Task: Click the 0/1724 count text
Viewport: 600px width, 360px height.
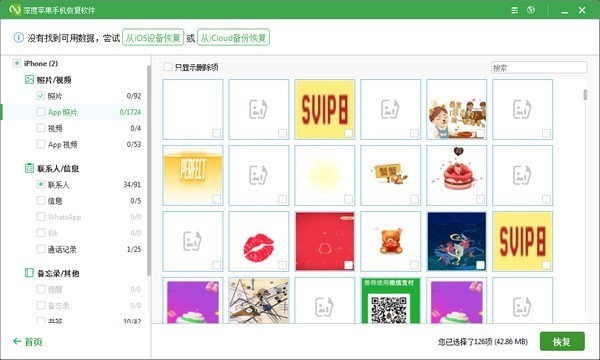Action: (x=130, y=112)
